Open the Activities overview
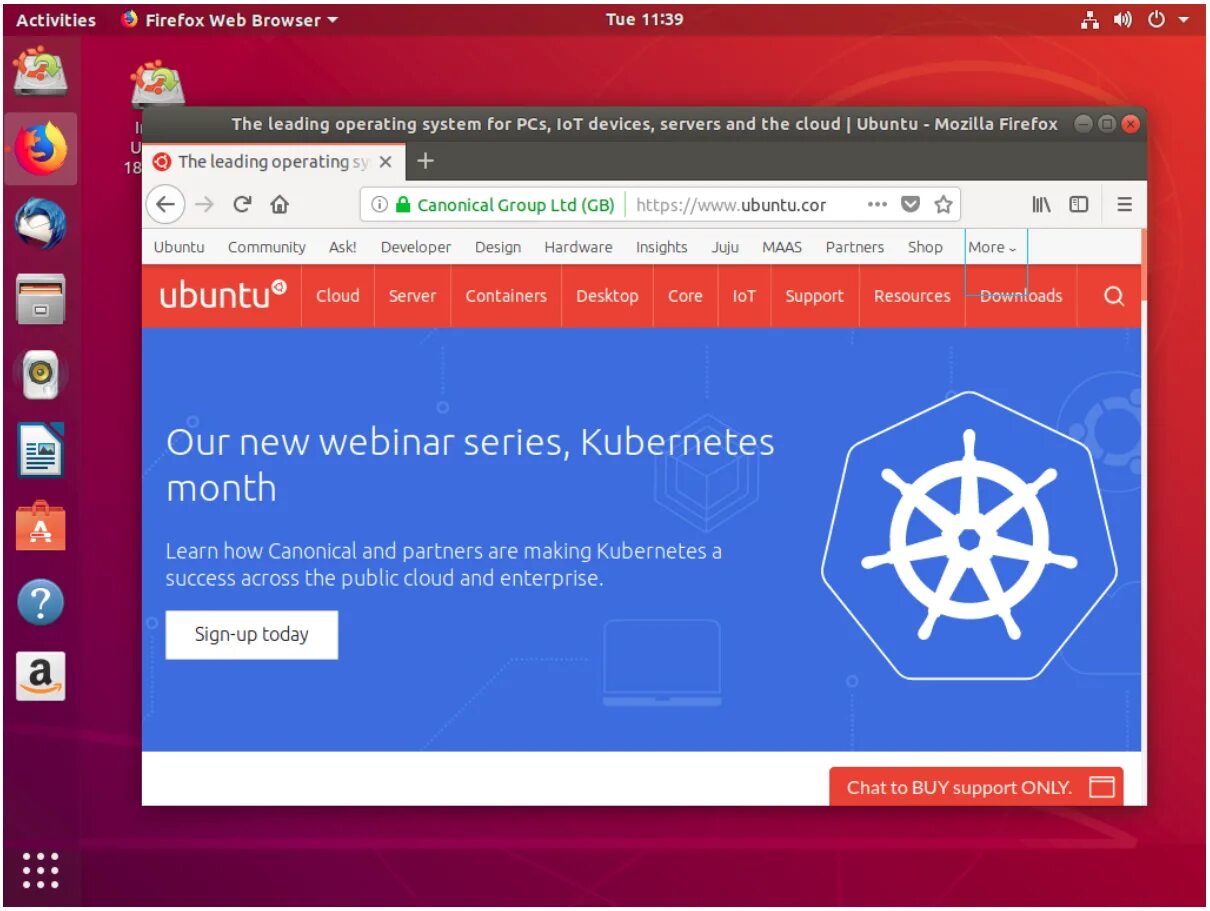This screenshot has height=911, width=1210. pyautogui.click(x=56, y=20)
